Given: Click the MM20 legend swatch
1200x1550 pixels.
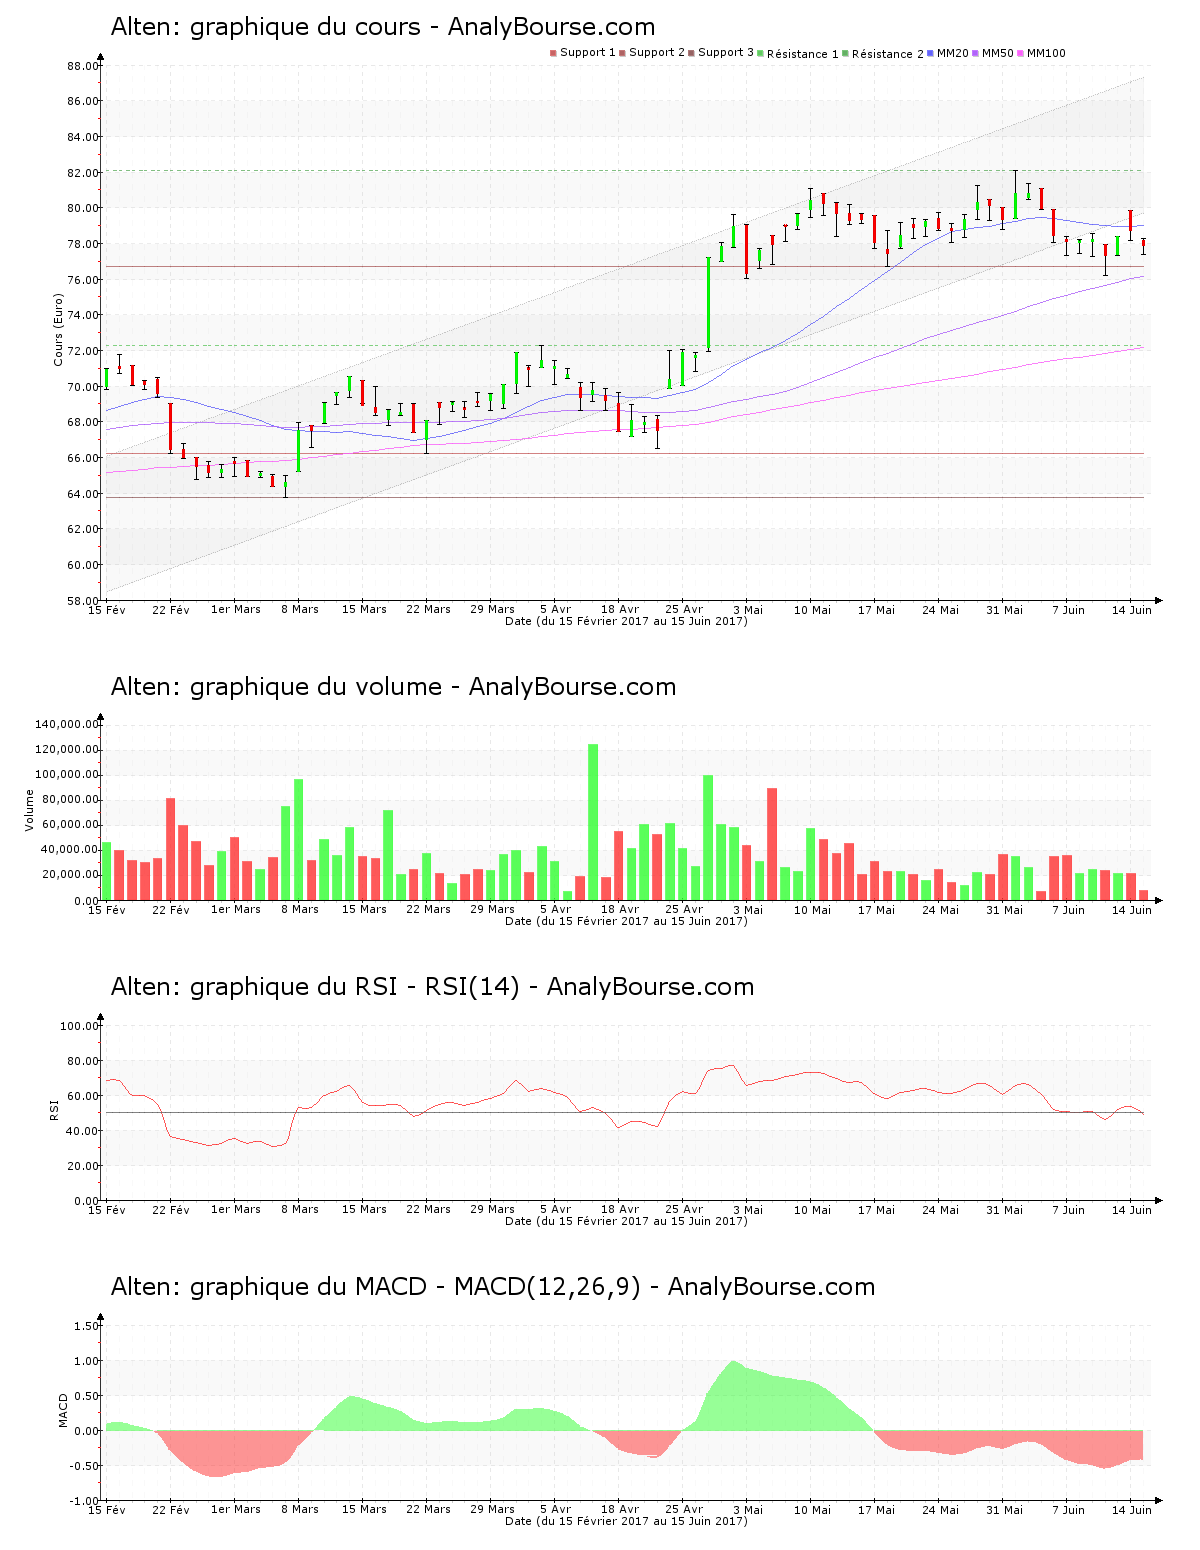Looking at the screenshot, I should (931, 53).
